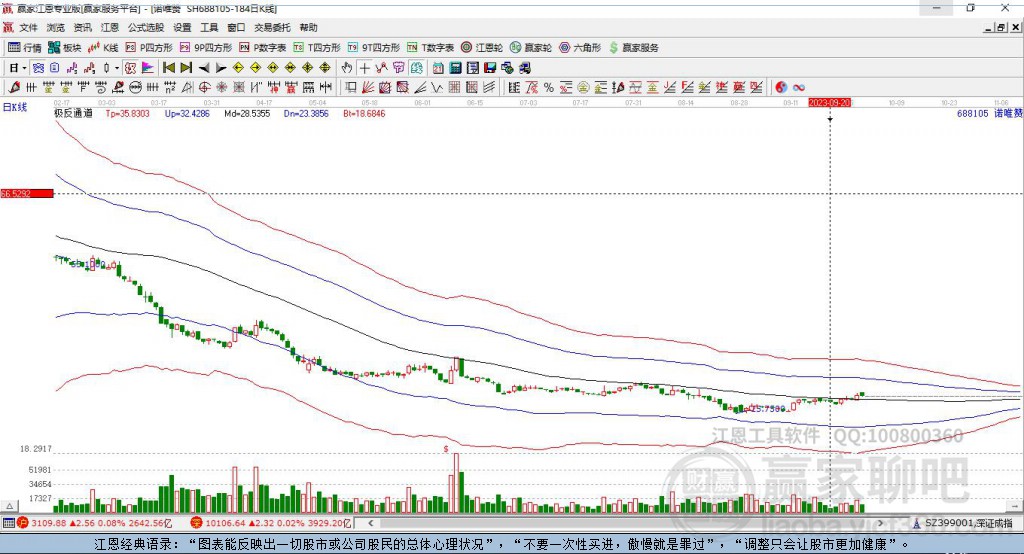This screenshot has width=1024, height=554.
Task: Click the yin-yang icon
Action: [781, 88]
